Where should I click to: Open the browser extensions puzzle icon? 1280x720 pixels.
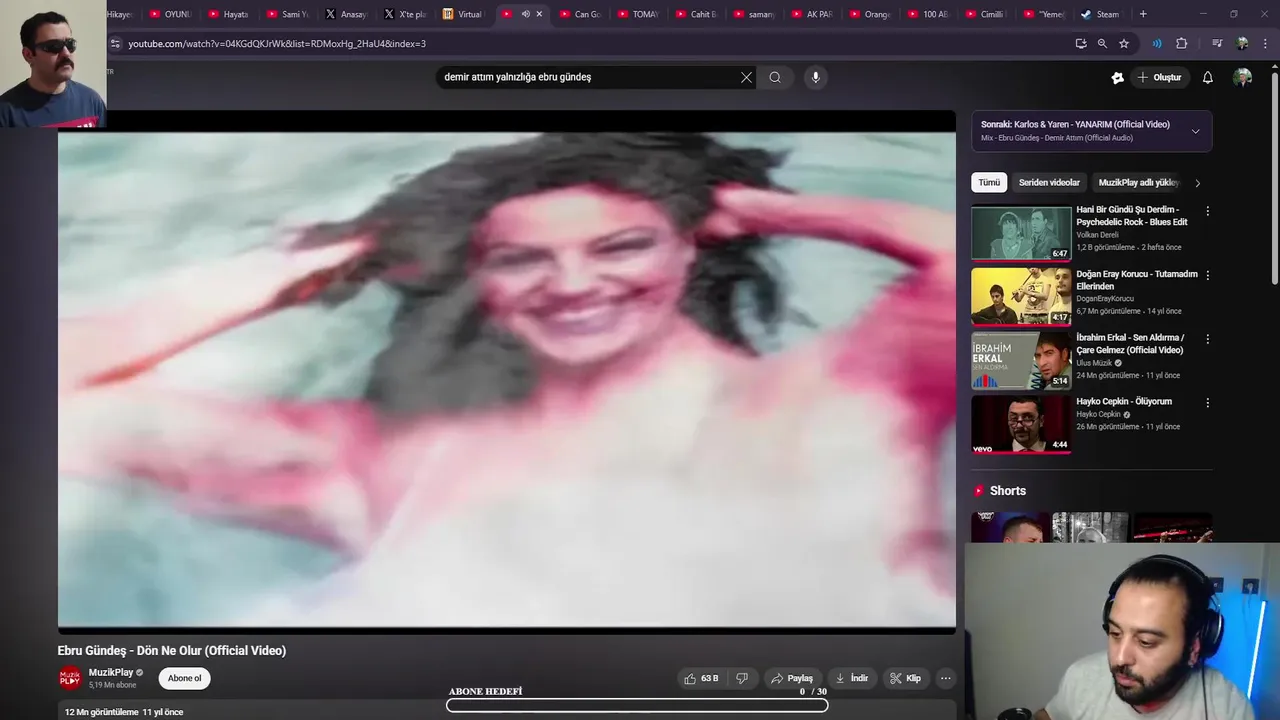1181,43
